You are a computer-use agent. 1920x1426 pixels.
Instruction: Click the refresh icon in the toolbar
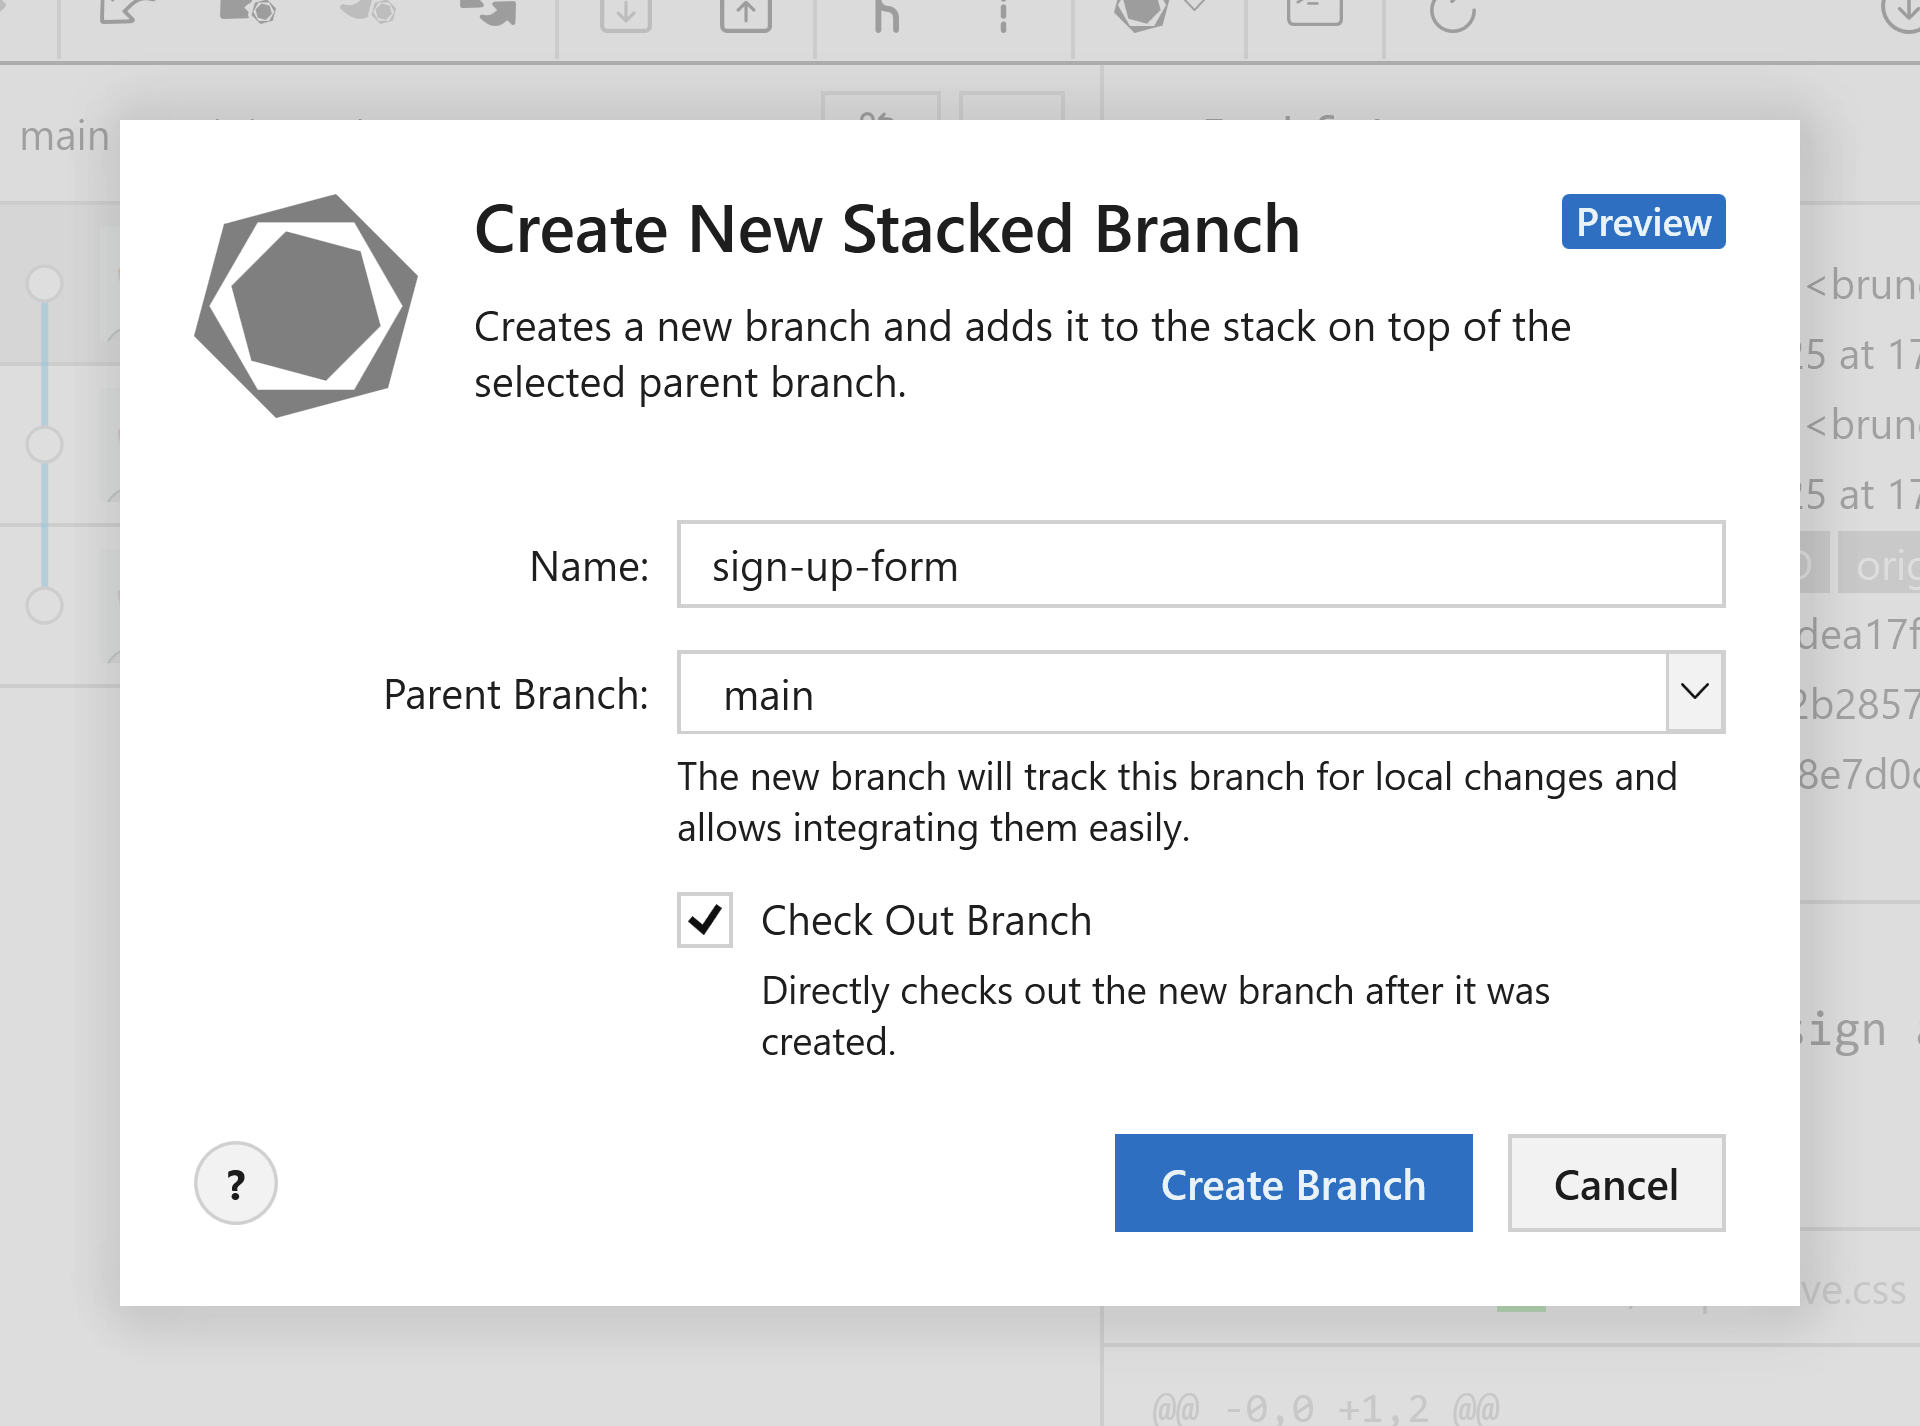coord(1452,15)
